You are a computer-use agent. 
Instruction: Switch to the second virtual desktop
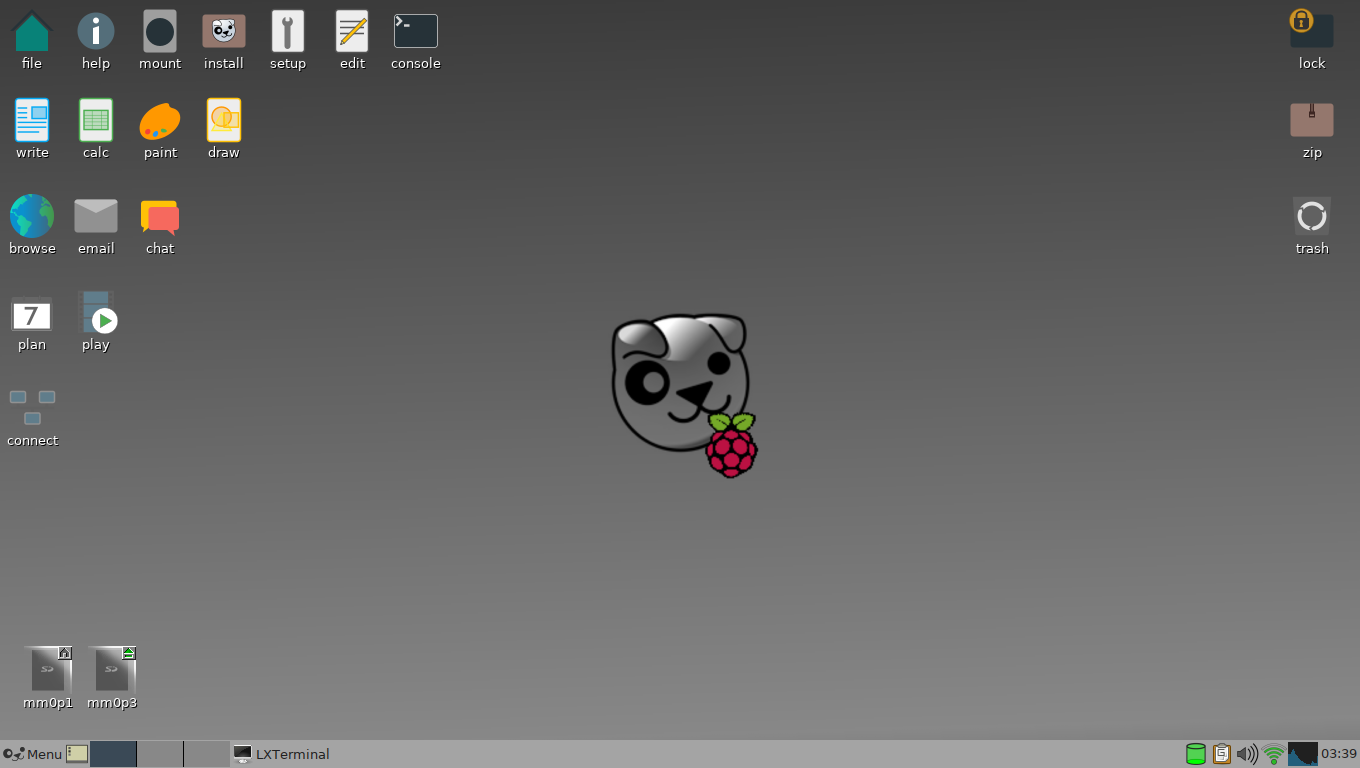point(160,754)
